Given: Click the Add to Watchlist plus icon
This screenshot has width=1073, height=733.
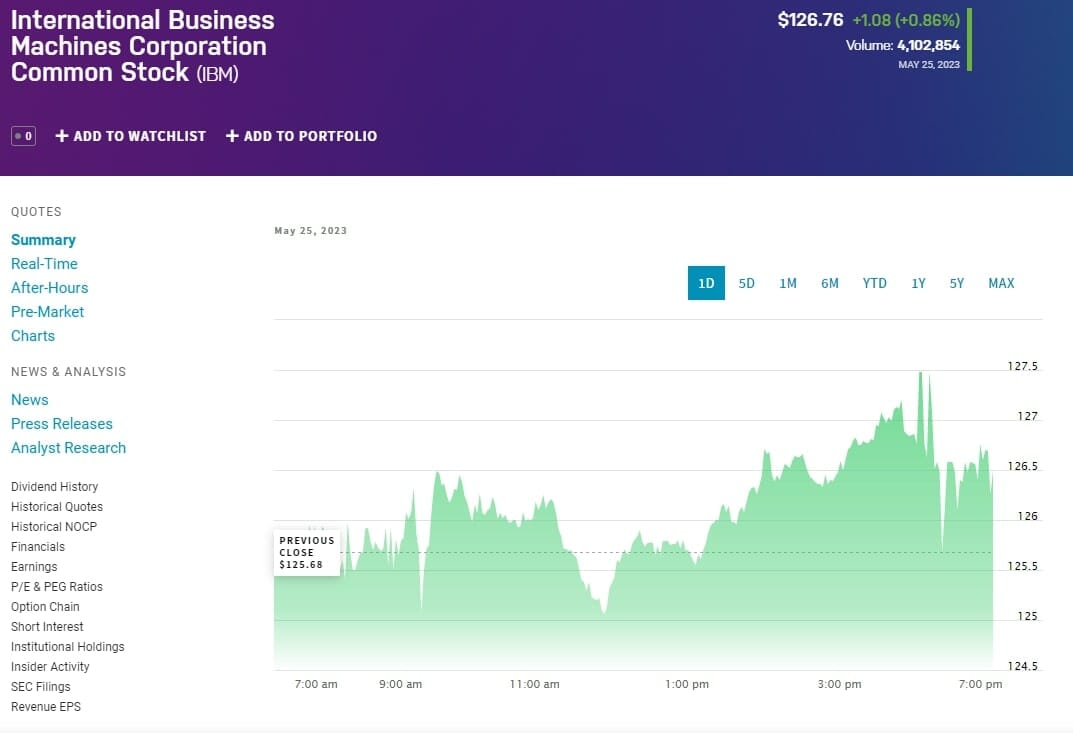Looking at the screenshot, I should (x=62, y=136).
